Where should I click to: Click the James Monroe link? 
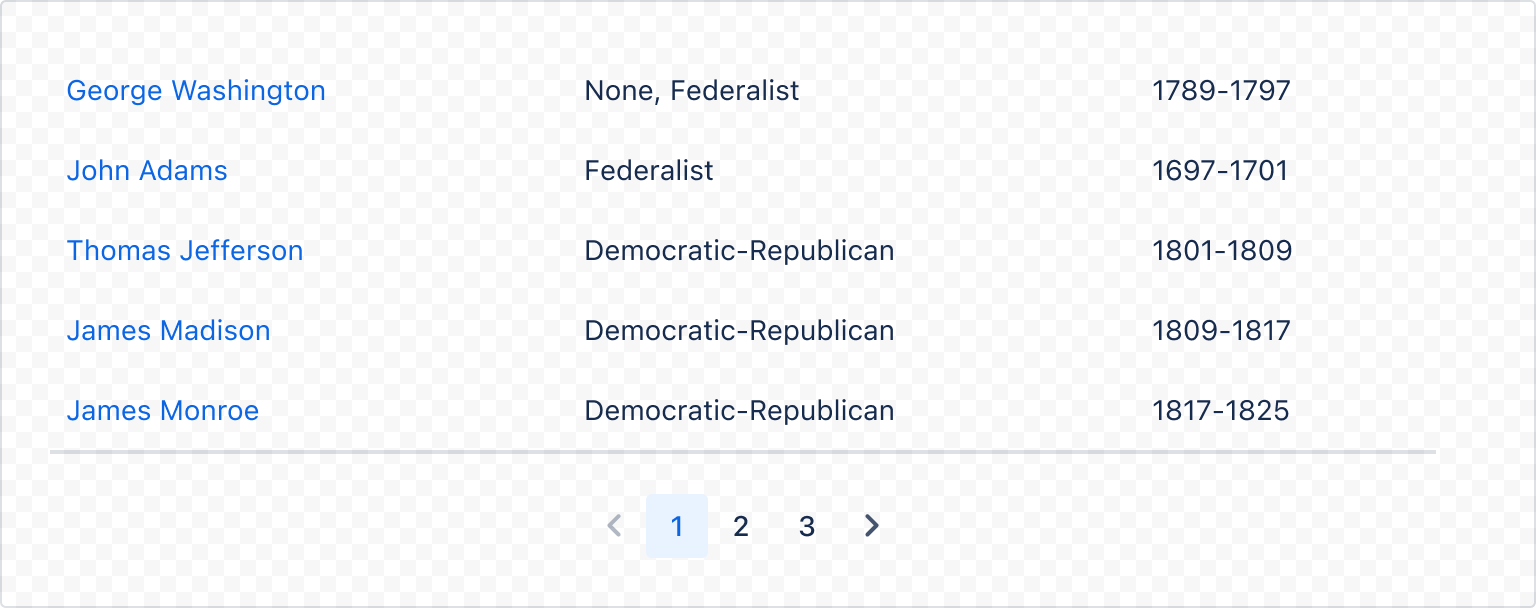coord(162,410)
